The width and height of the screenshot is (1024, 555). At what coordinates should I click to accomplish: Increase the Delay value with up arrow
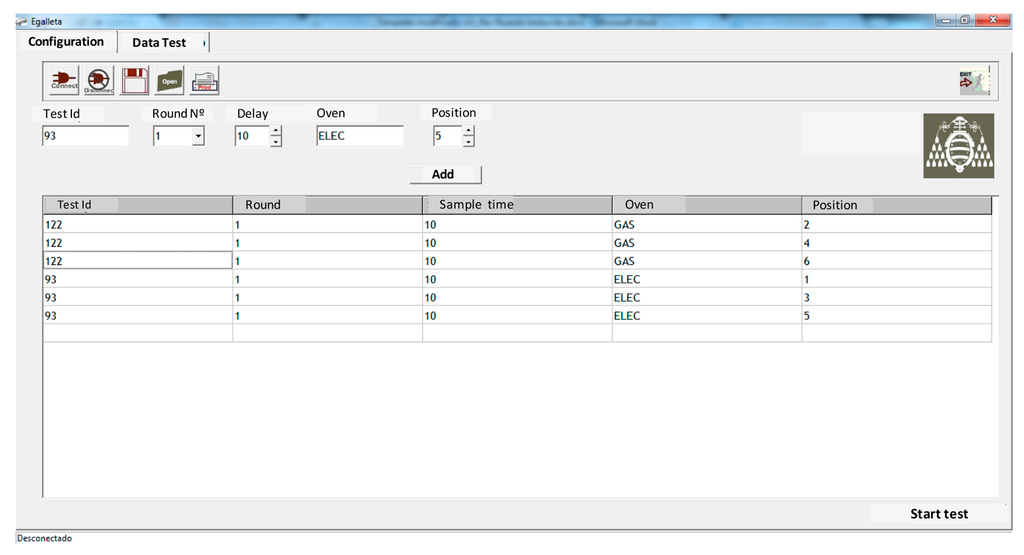click(276, 131)
